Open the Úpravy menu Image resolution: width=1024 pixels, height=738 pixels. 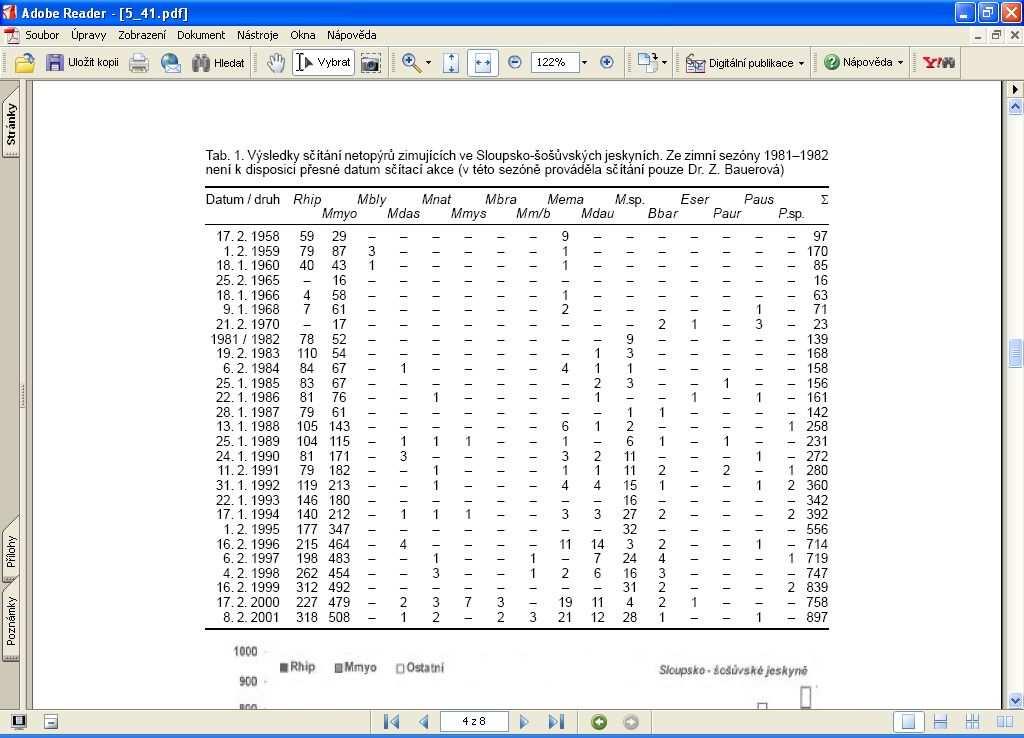coord(88,35)
